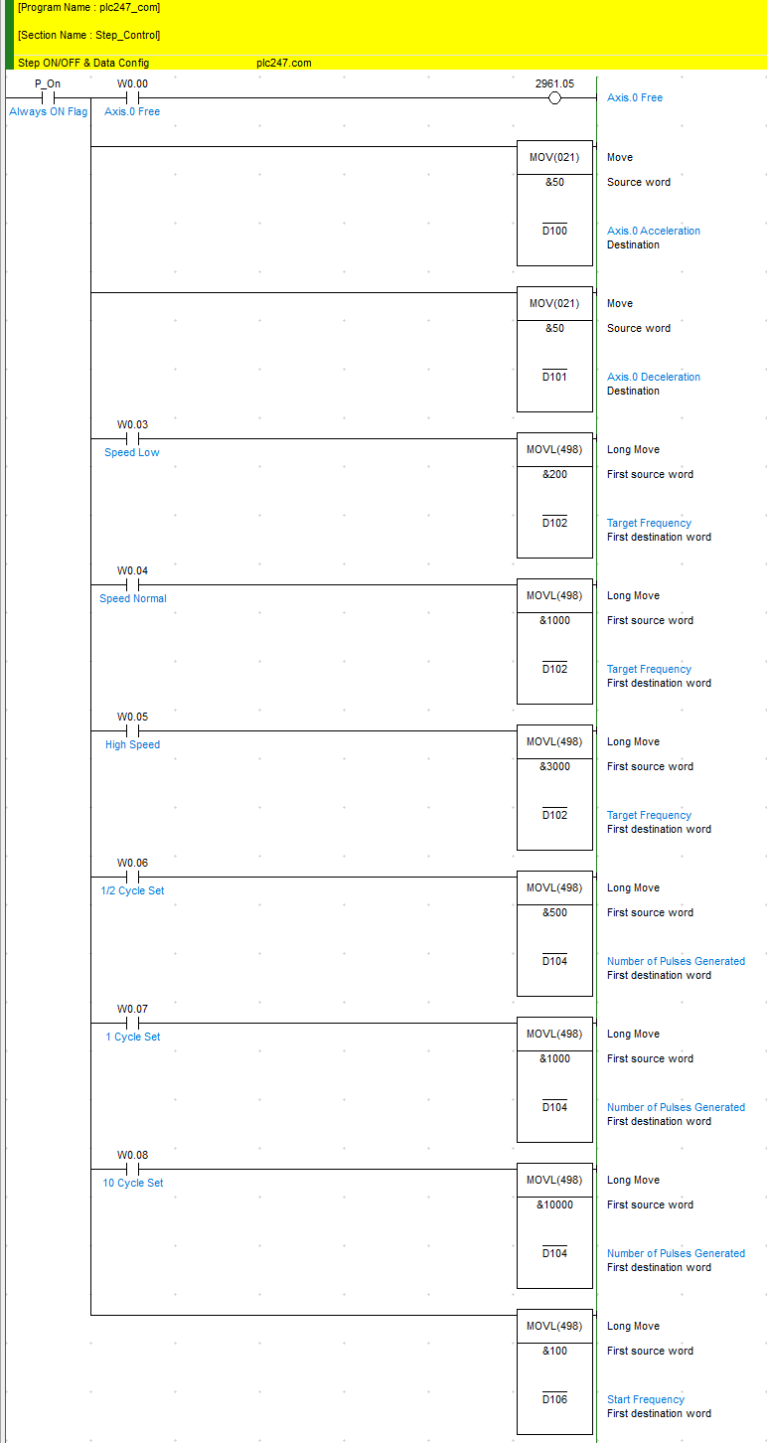Image resolution: width=768 pixels, height=1443 pixels.
Task: Click the Program Name header line
Action: pos(89,8)
